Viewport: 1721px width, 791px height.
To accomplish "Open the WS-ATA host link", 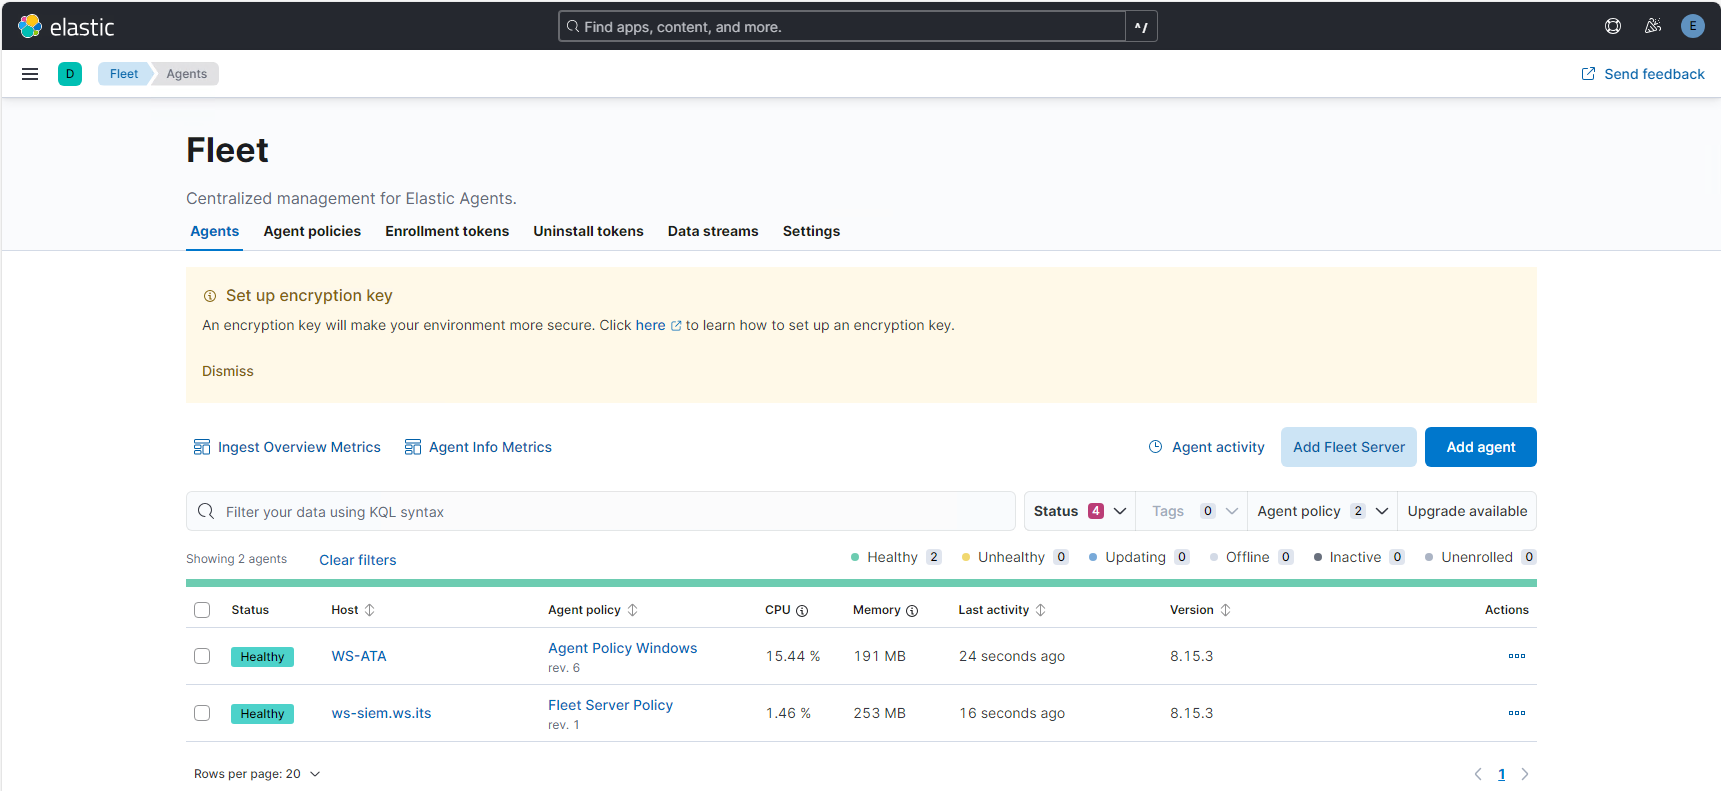I will point(359,656).
